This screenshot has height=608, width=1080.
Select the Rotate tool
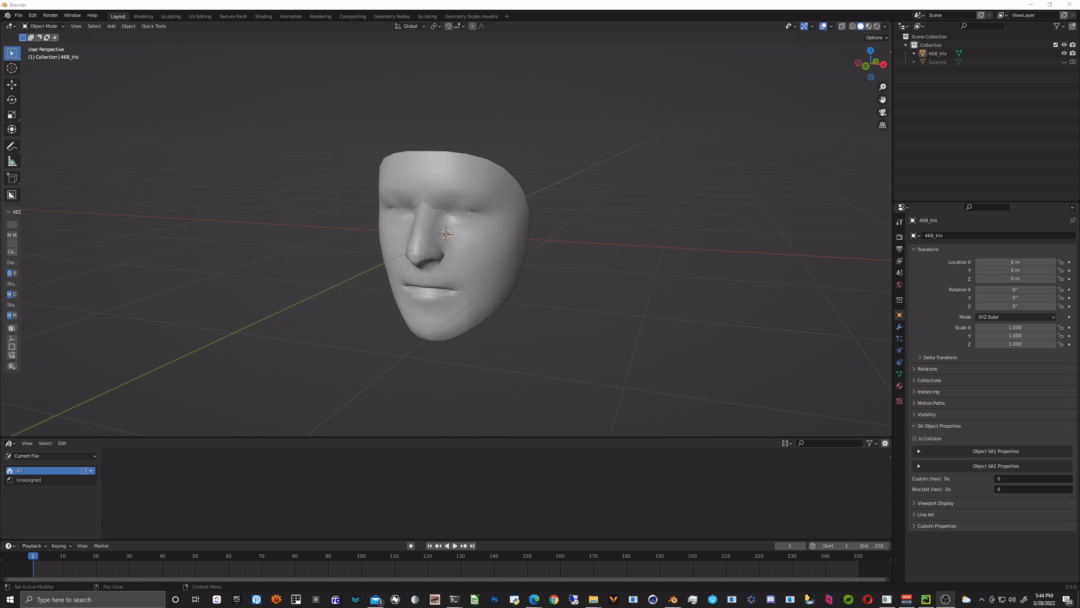(12, 100)
